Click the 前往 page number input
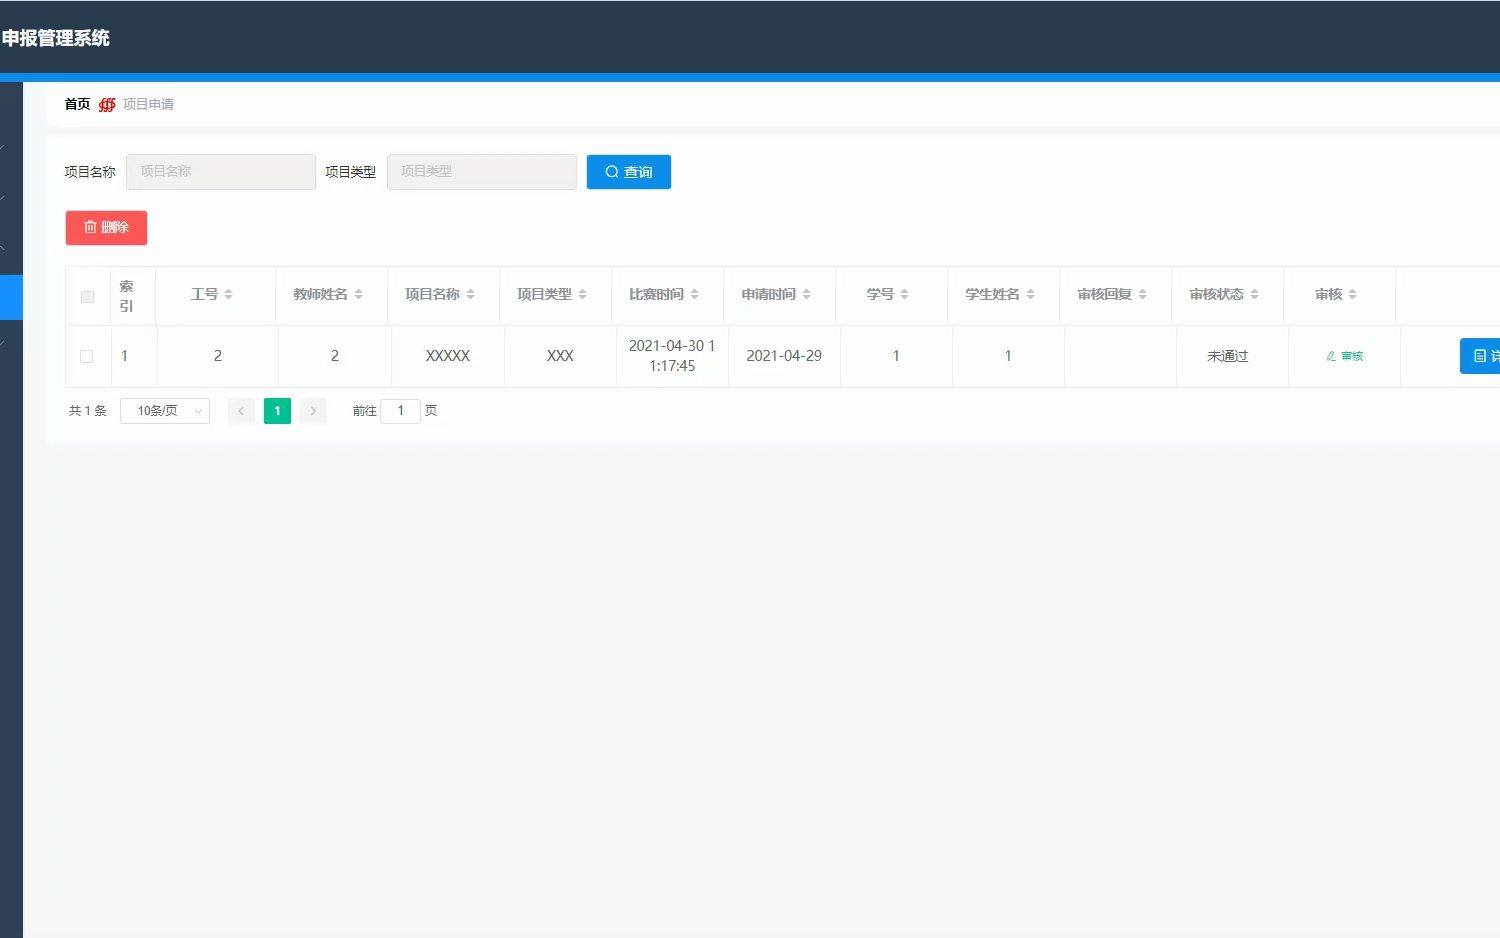 coord(400,411)
